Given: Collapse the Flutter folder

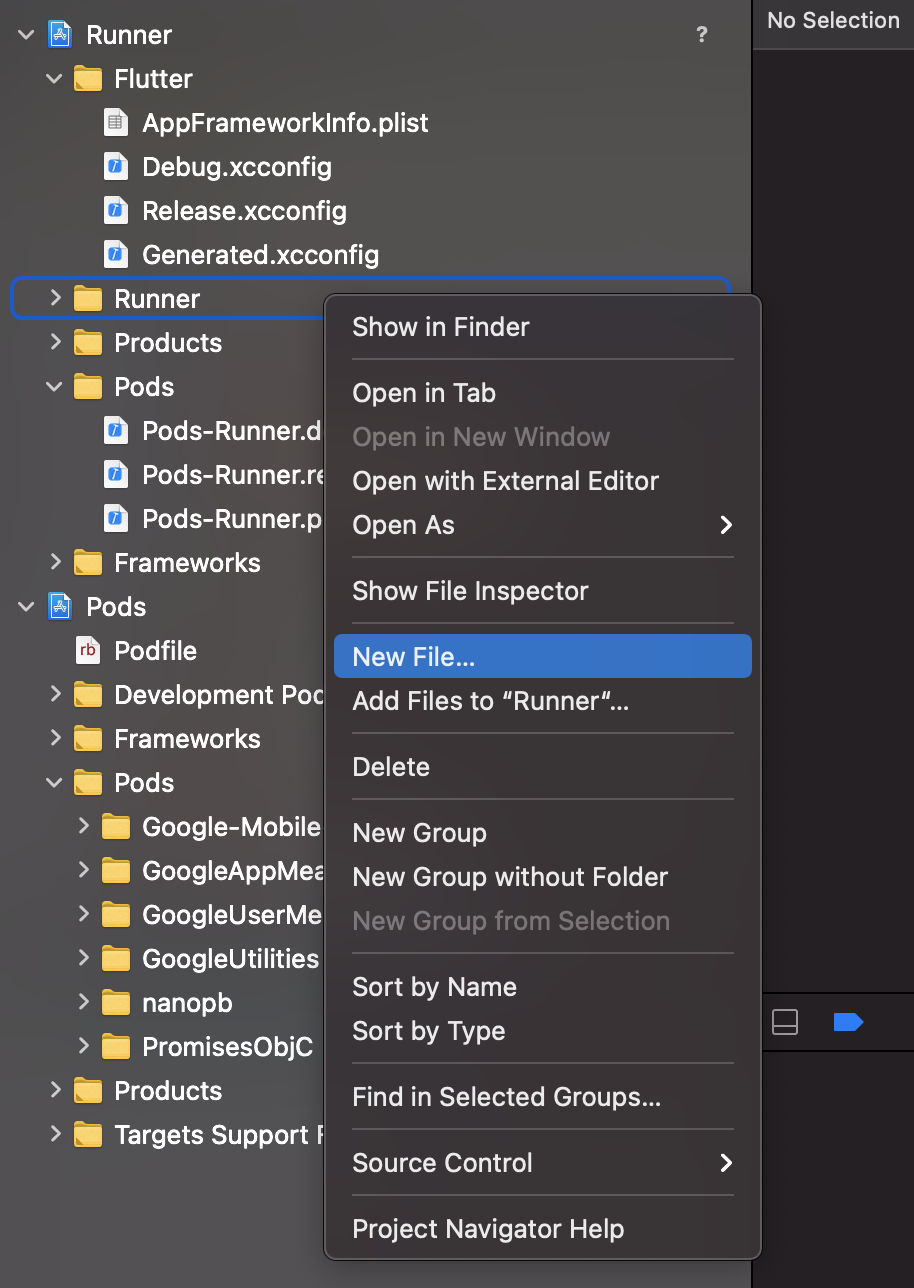Looking at the screenshot, I should (x=55, y=79).
